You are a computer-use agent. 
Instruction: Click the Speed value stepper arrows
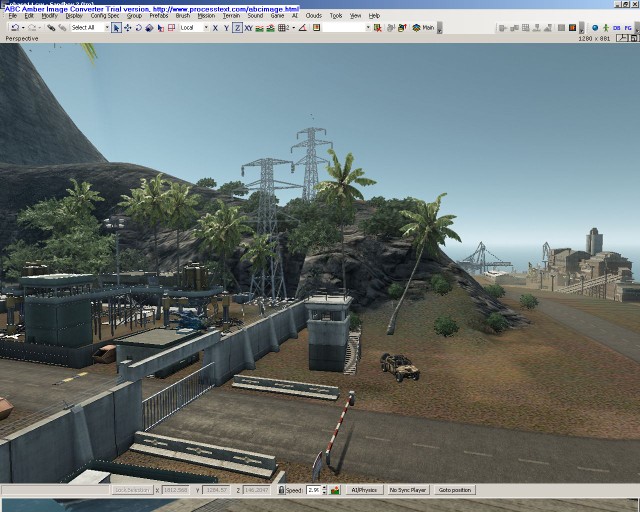click(x=324, y=490)
